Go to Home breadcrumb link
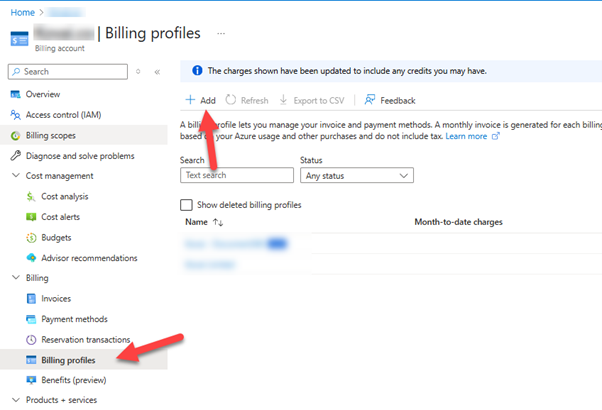This screenshot has width=602, height=410. pyautogui.click(x=22, y=10)
